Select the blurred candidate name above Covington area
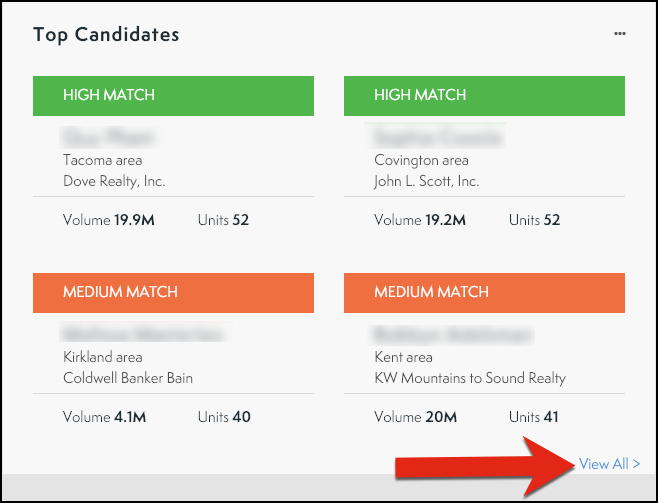The width and height of the screenshot is (658, 503). [438, 137]
